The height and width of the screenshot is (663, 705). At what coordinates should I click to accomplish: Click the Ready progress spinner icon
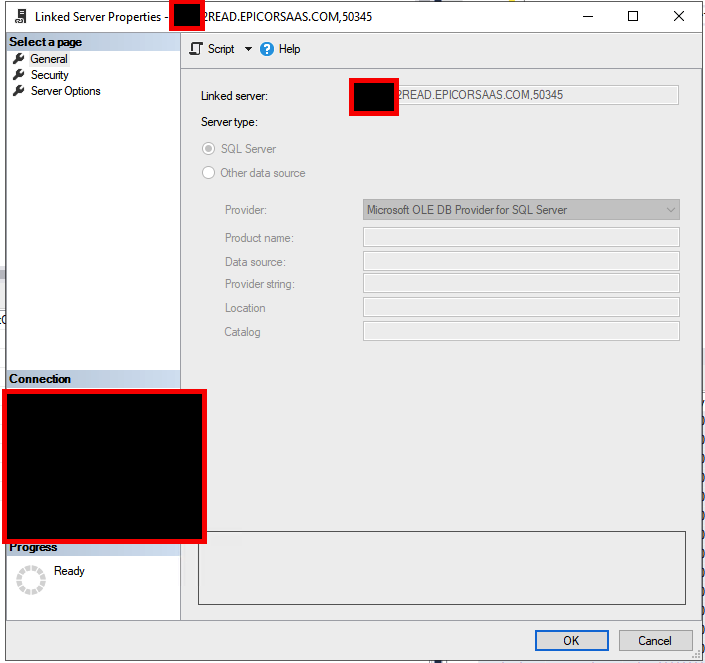click(31, 580)
